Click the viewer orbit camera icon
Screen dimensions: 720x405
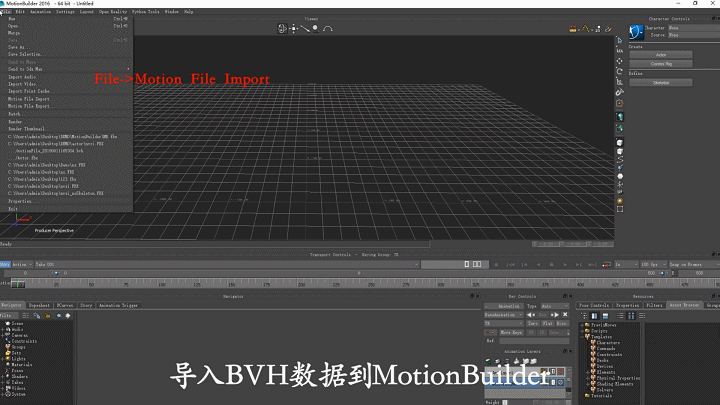tap(282, 28)
